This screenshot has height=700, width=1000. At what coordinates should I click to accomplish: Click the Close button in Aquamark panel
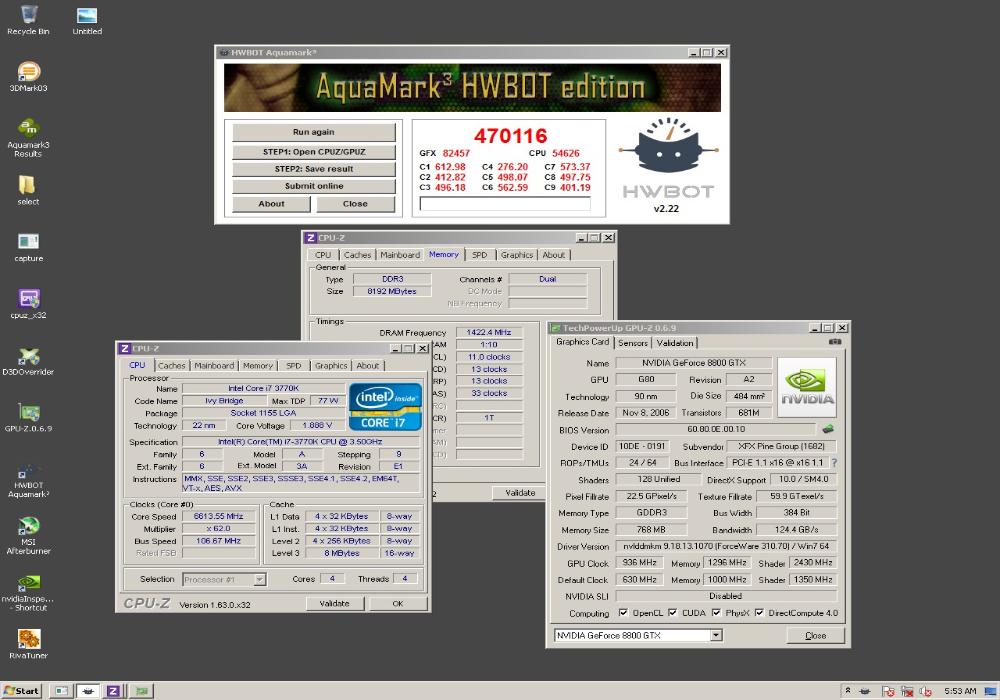355,204
